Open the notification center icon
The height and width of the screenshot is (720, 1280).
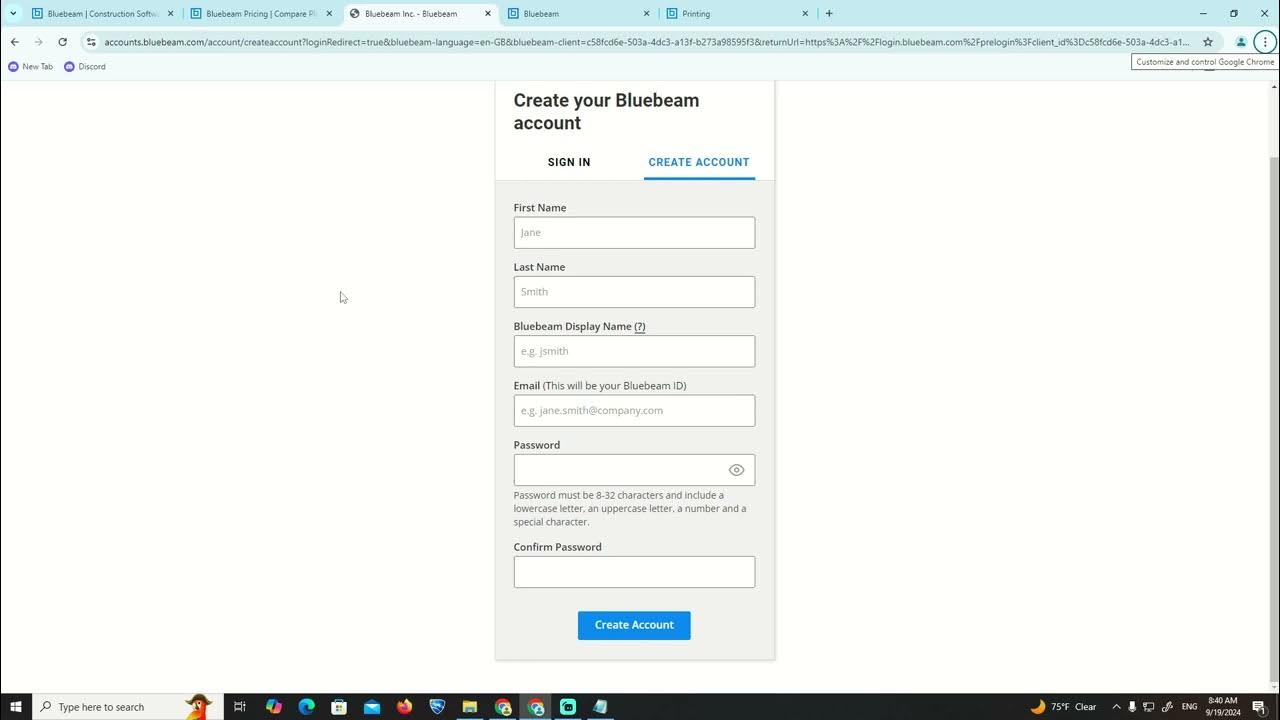coord(1259,707)
